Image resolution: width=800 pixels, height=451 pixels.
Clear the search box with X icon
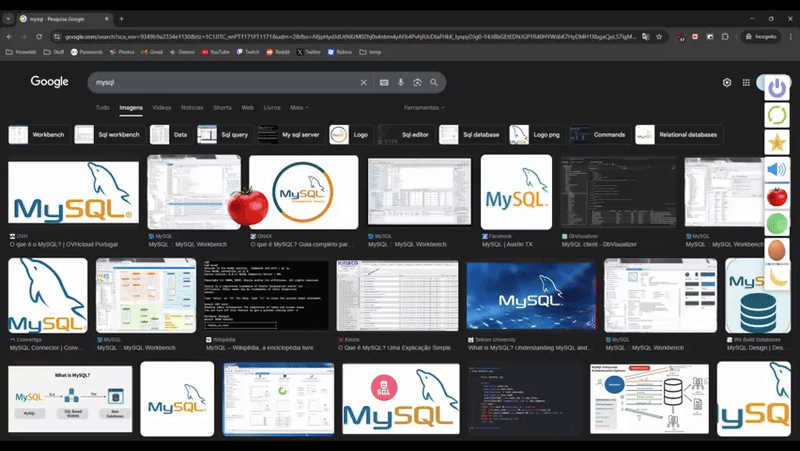click(x=364, y=83)
